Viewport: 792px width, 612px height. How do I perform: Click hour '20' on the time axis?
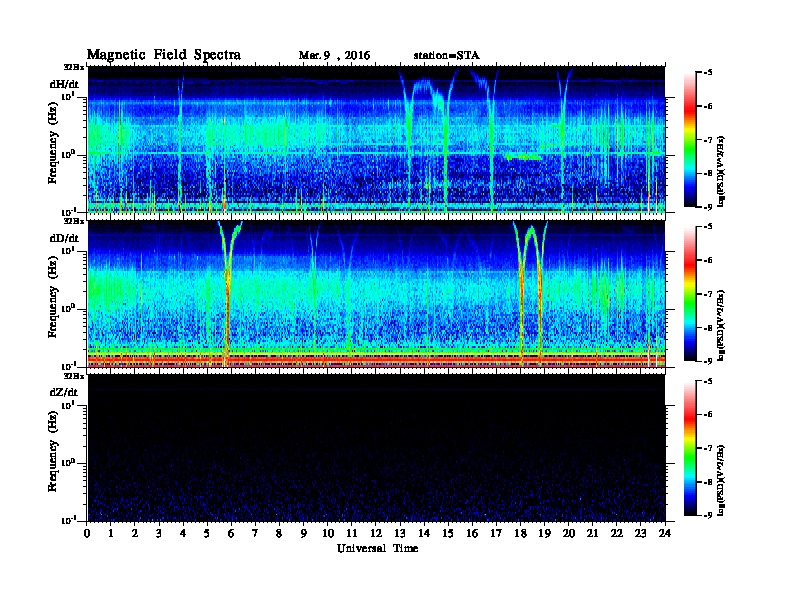(x=569, y=533)
